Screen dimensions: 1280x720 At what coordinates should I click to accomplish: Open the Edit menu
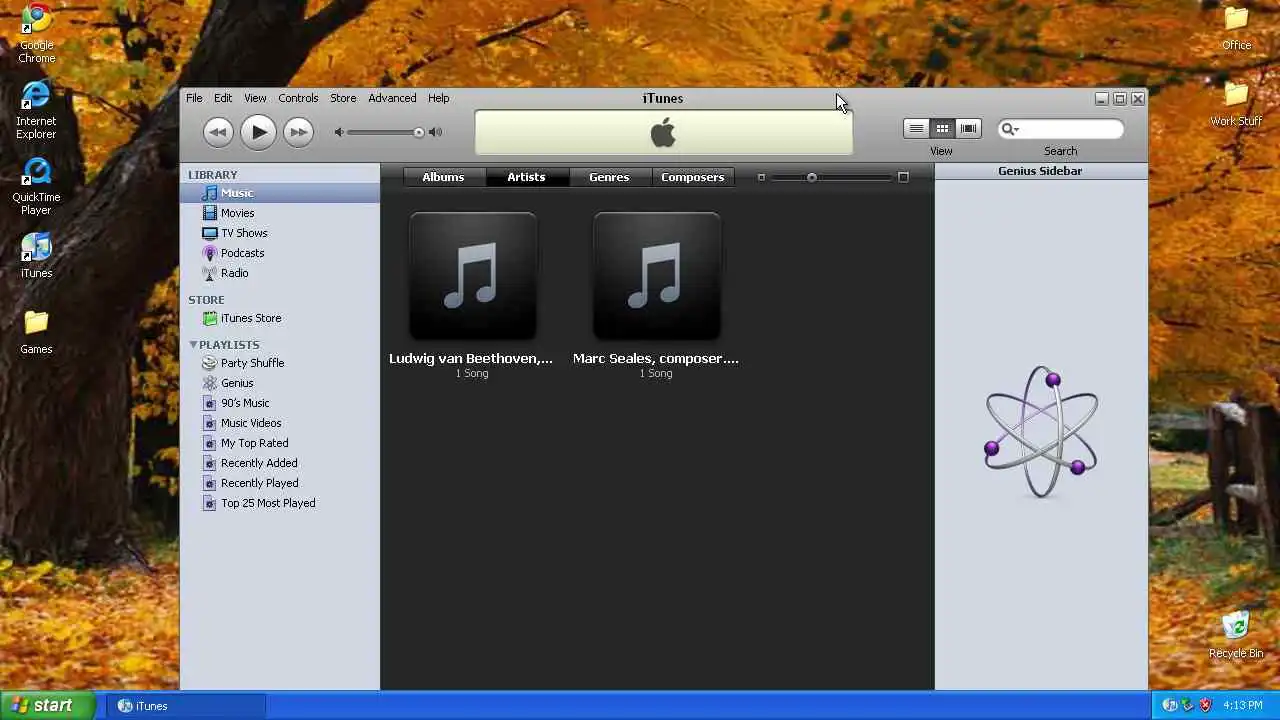click(223, 98)
